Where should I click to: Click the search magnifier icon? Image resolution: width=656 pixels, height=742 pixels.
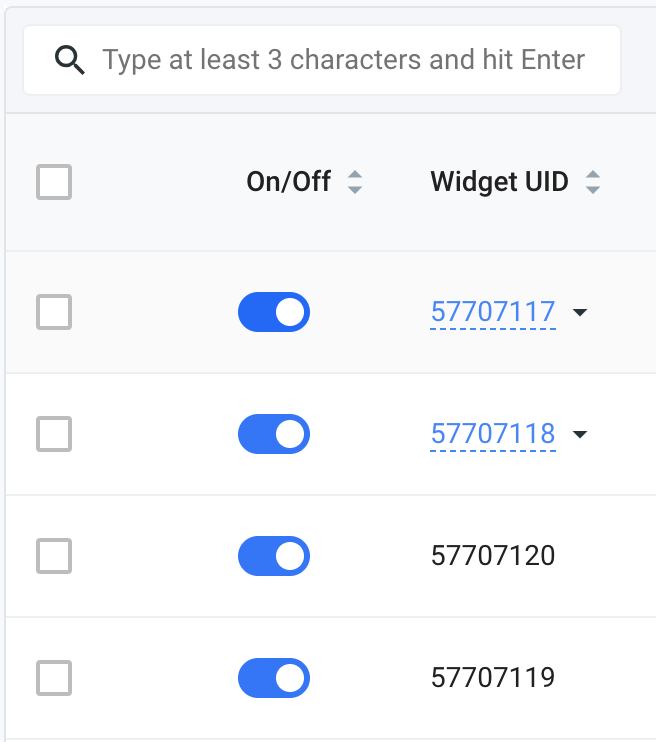pos(69,60)
